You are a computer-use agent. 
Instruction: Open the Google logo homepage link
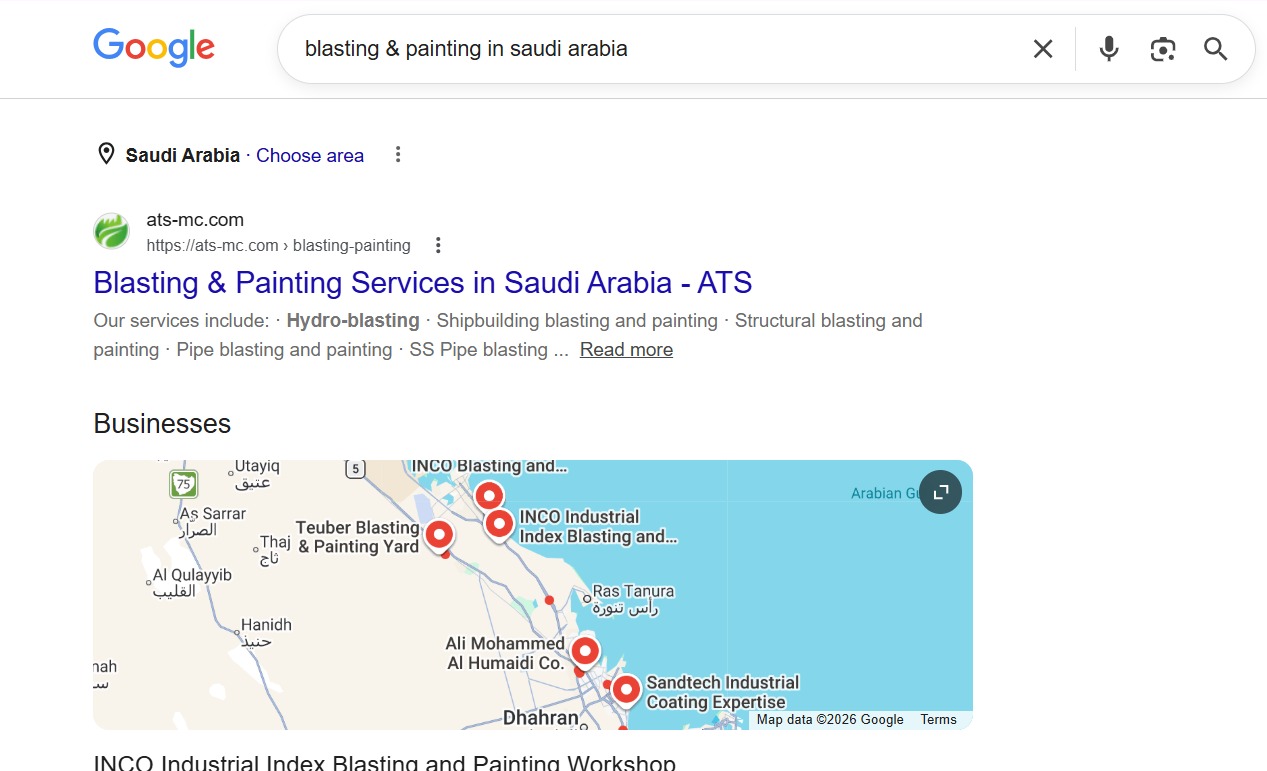point(154,47)
